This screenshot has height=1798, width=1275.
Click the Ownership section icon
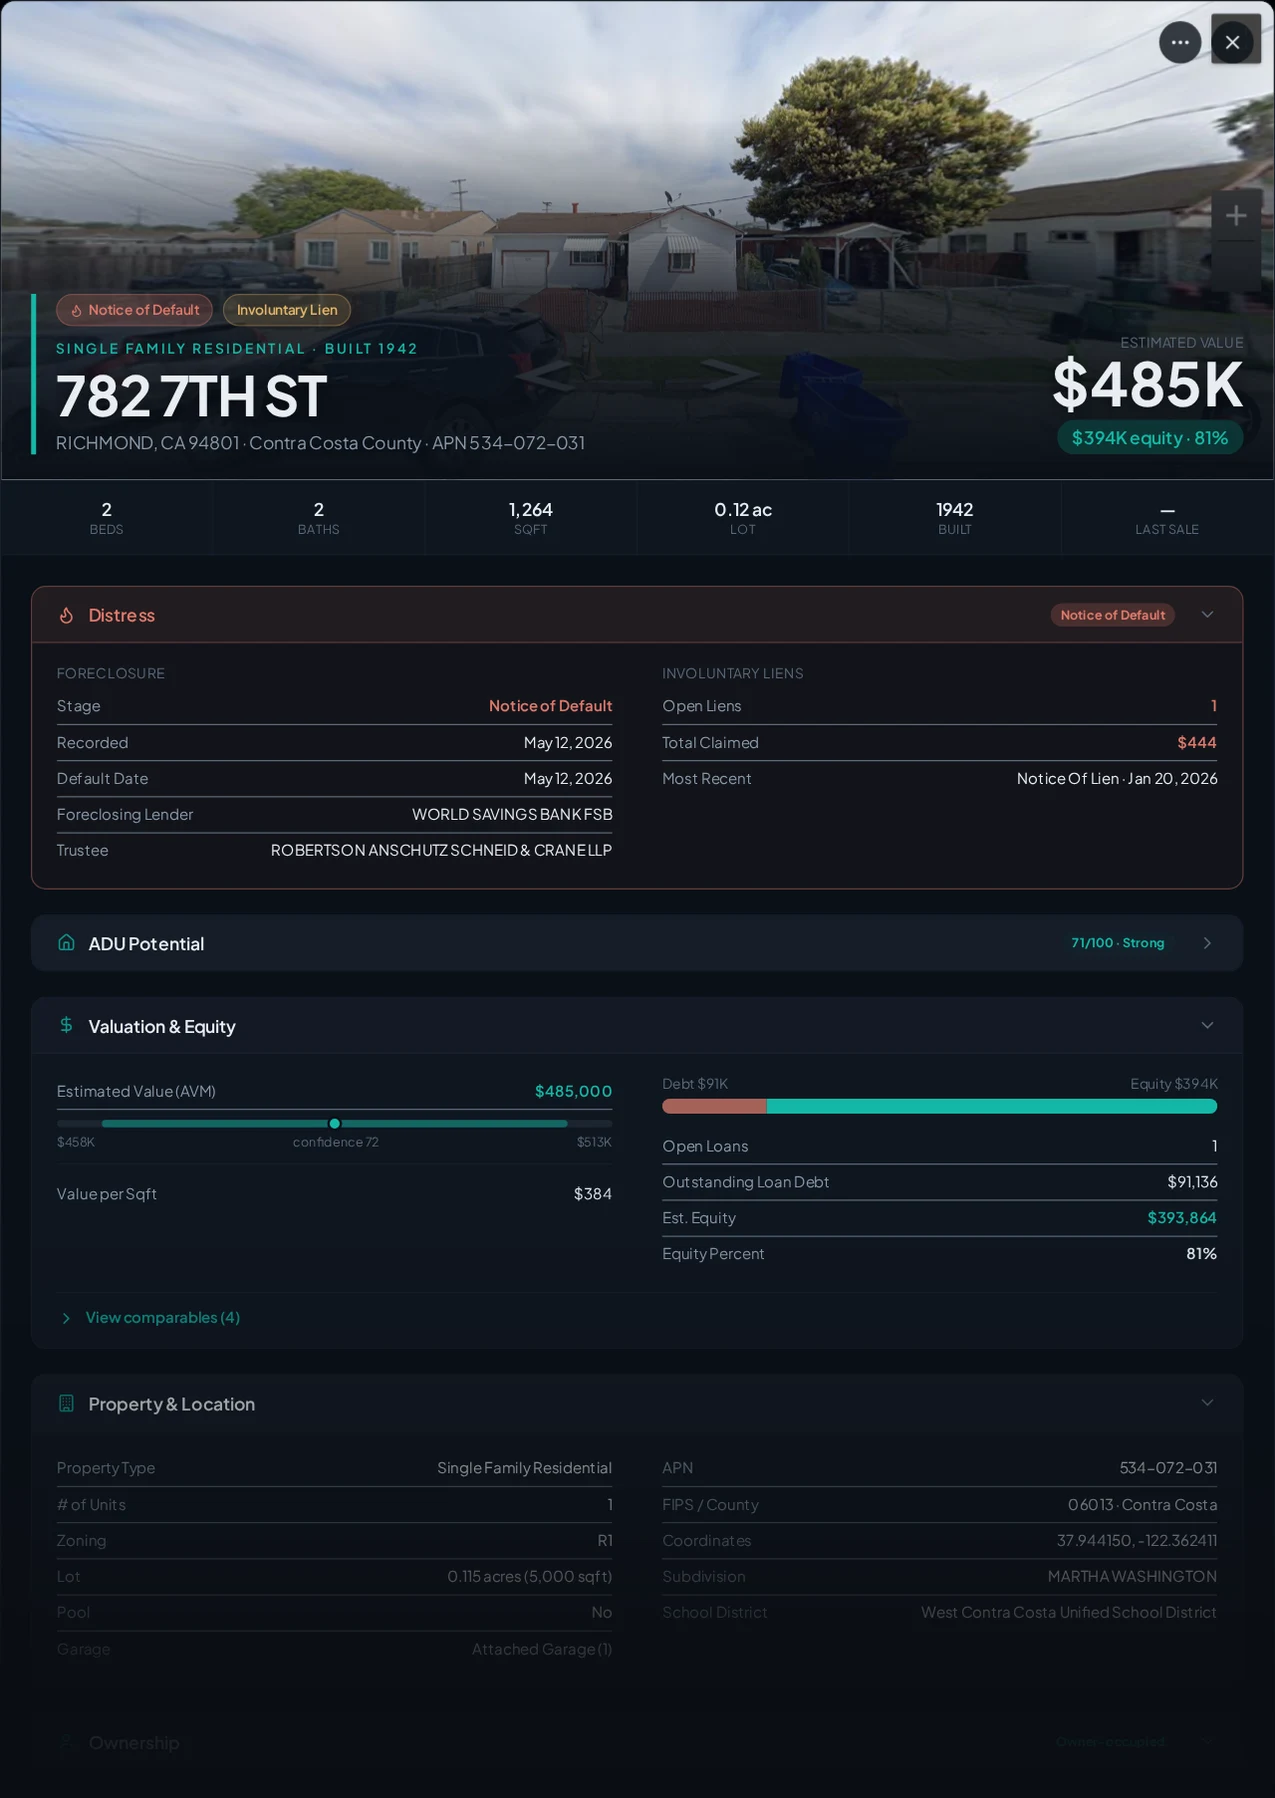(x=66, y=1742)
